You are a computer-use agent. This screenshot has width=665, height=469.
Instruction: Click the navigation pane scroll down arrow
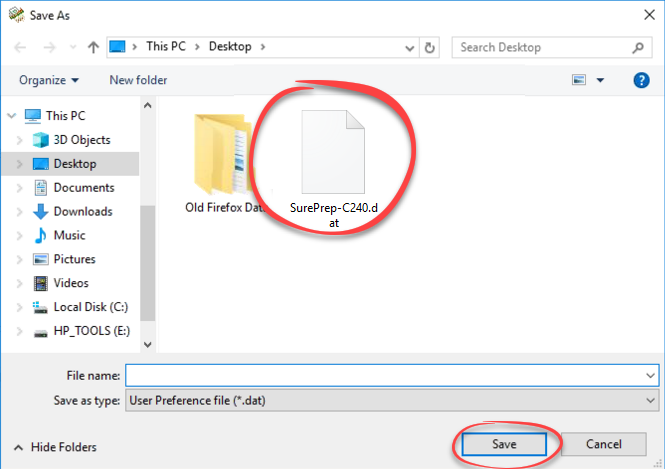point(148,344)
